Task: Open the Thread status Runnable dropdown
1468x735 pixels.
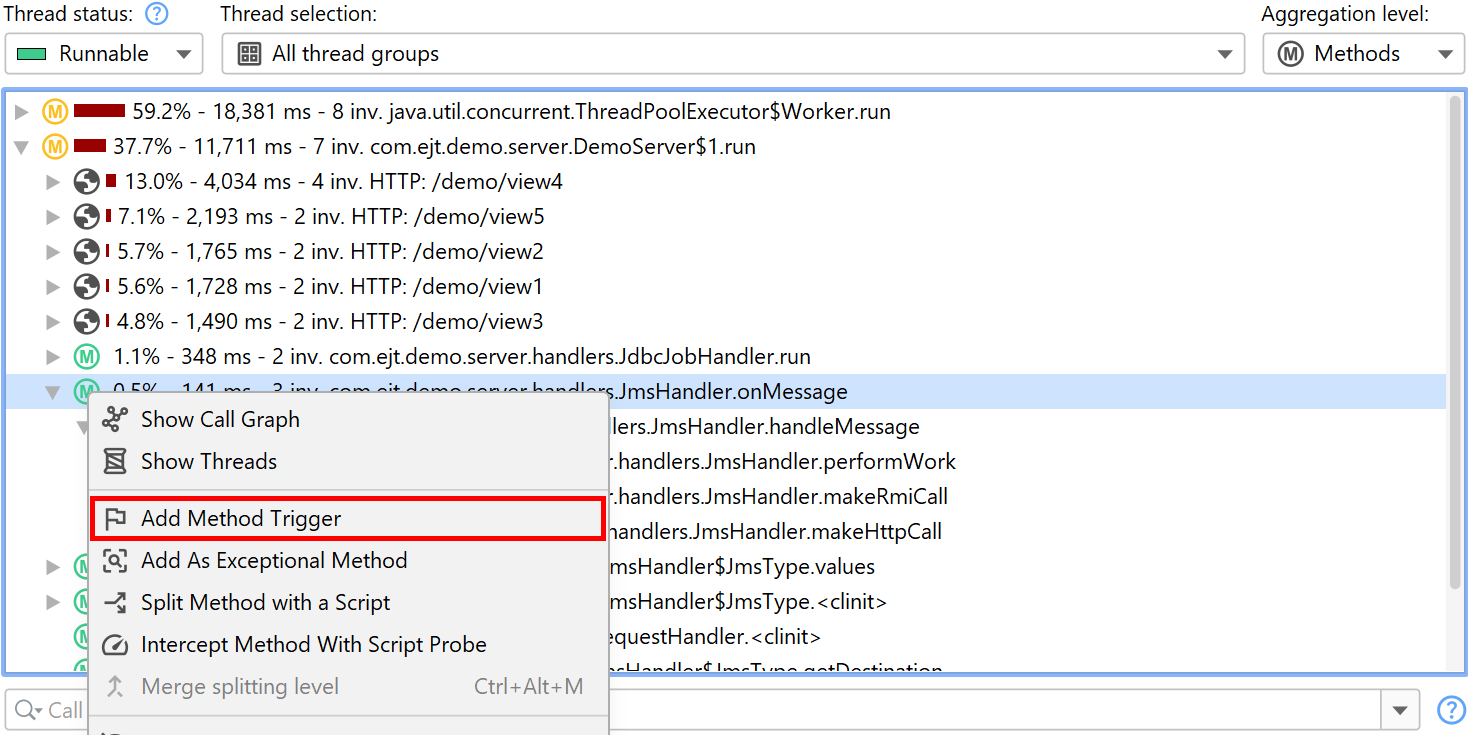Action: click(x=104, y=54)
